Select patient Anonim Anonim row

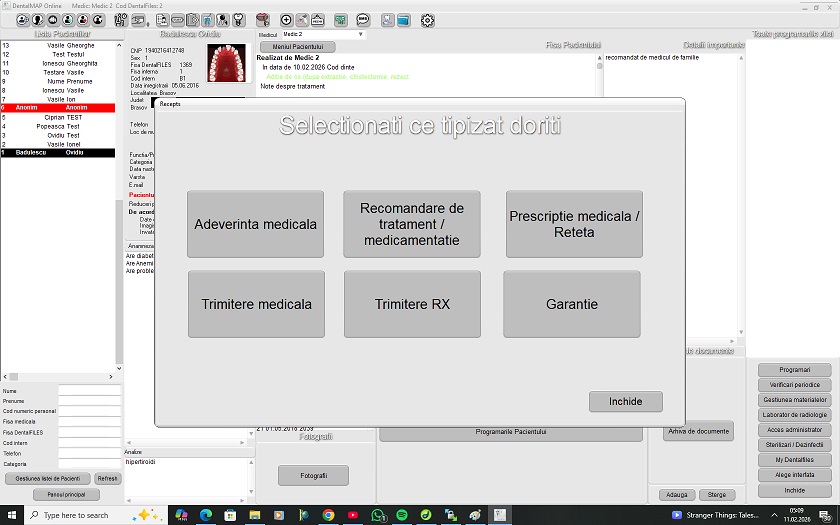click(x=58, y=108)
